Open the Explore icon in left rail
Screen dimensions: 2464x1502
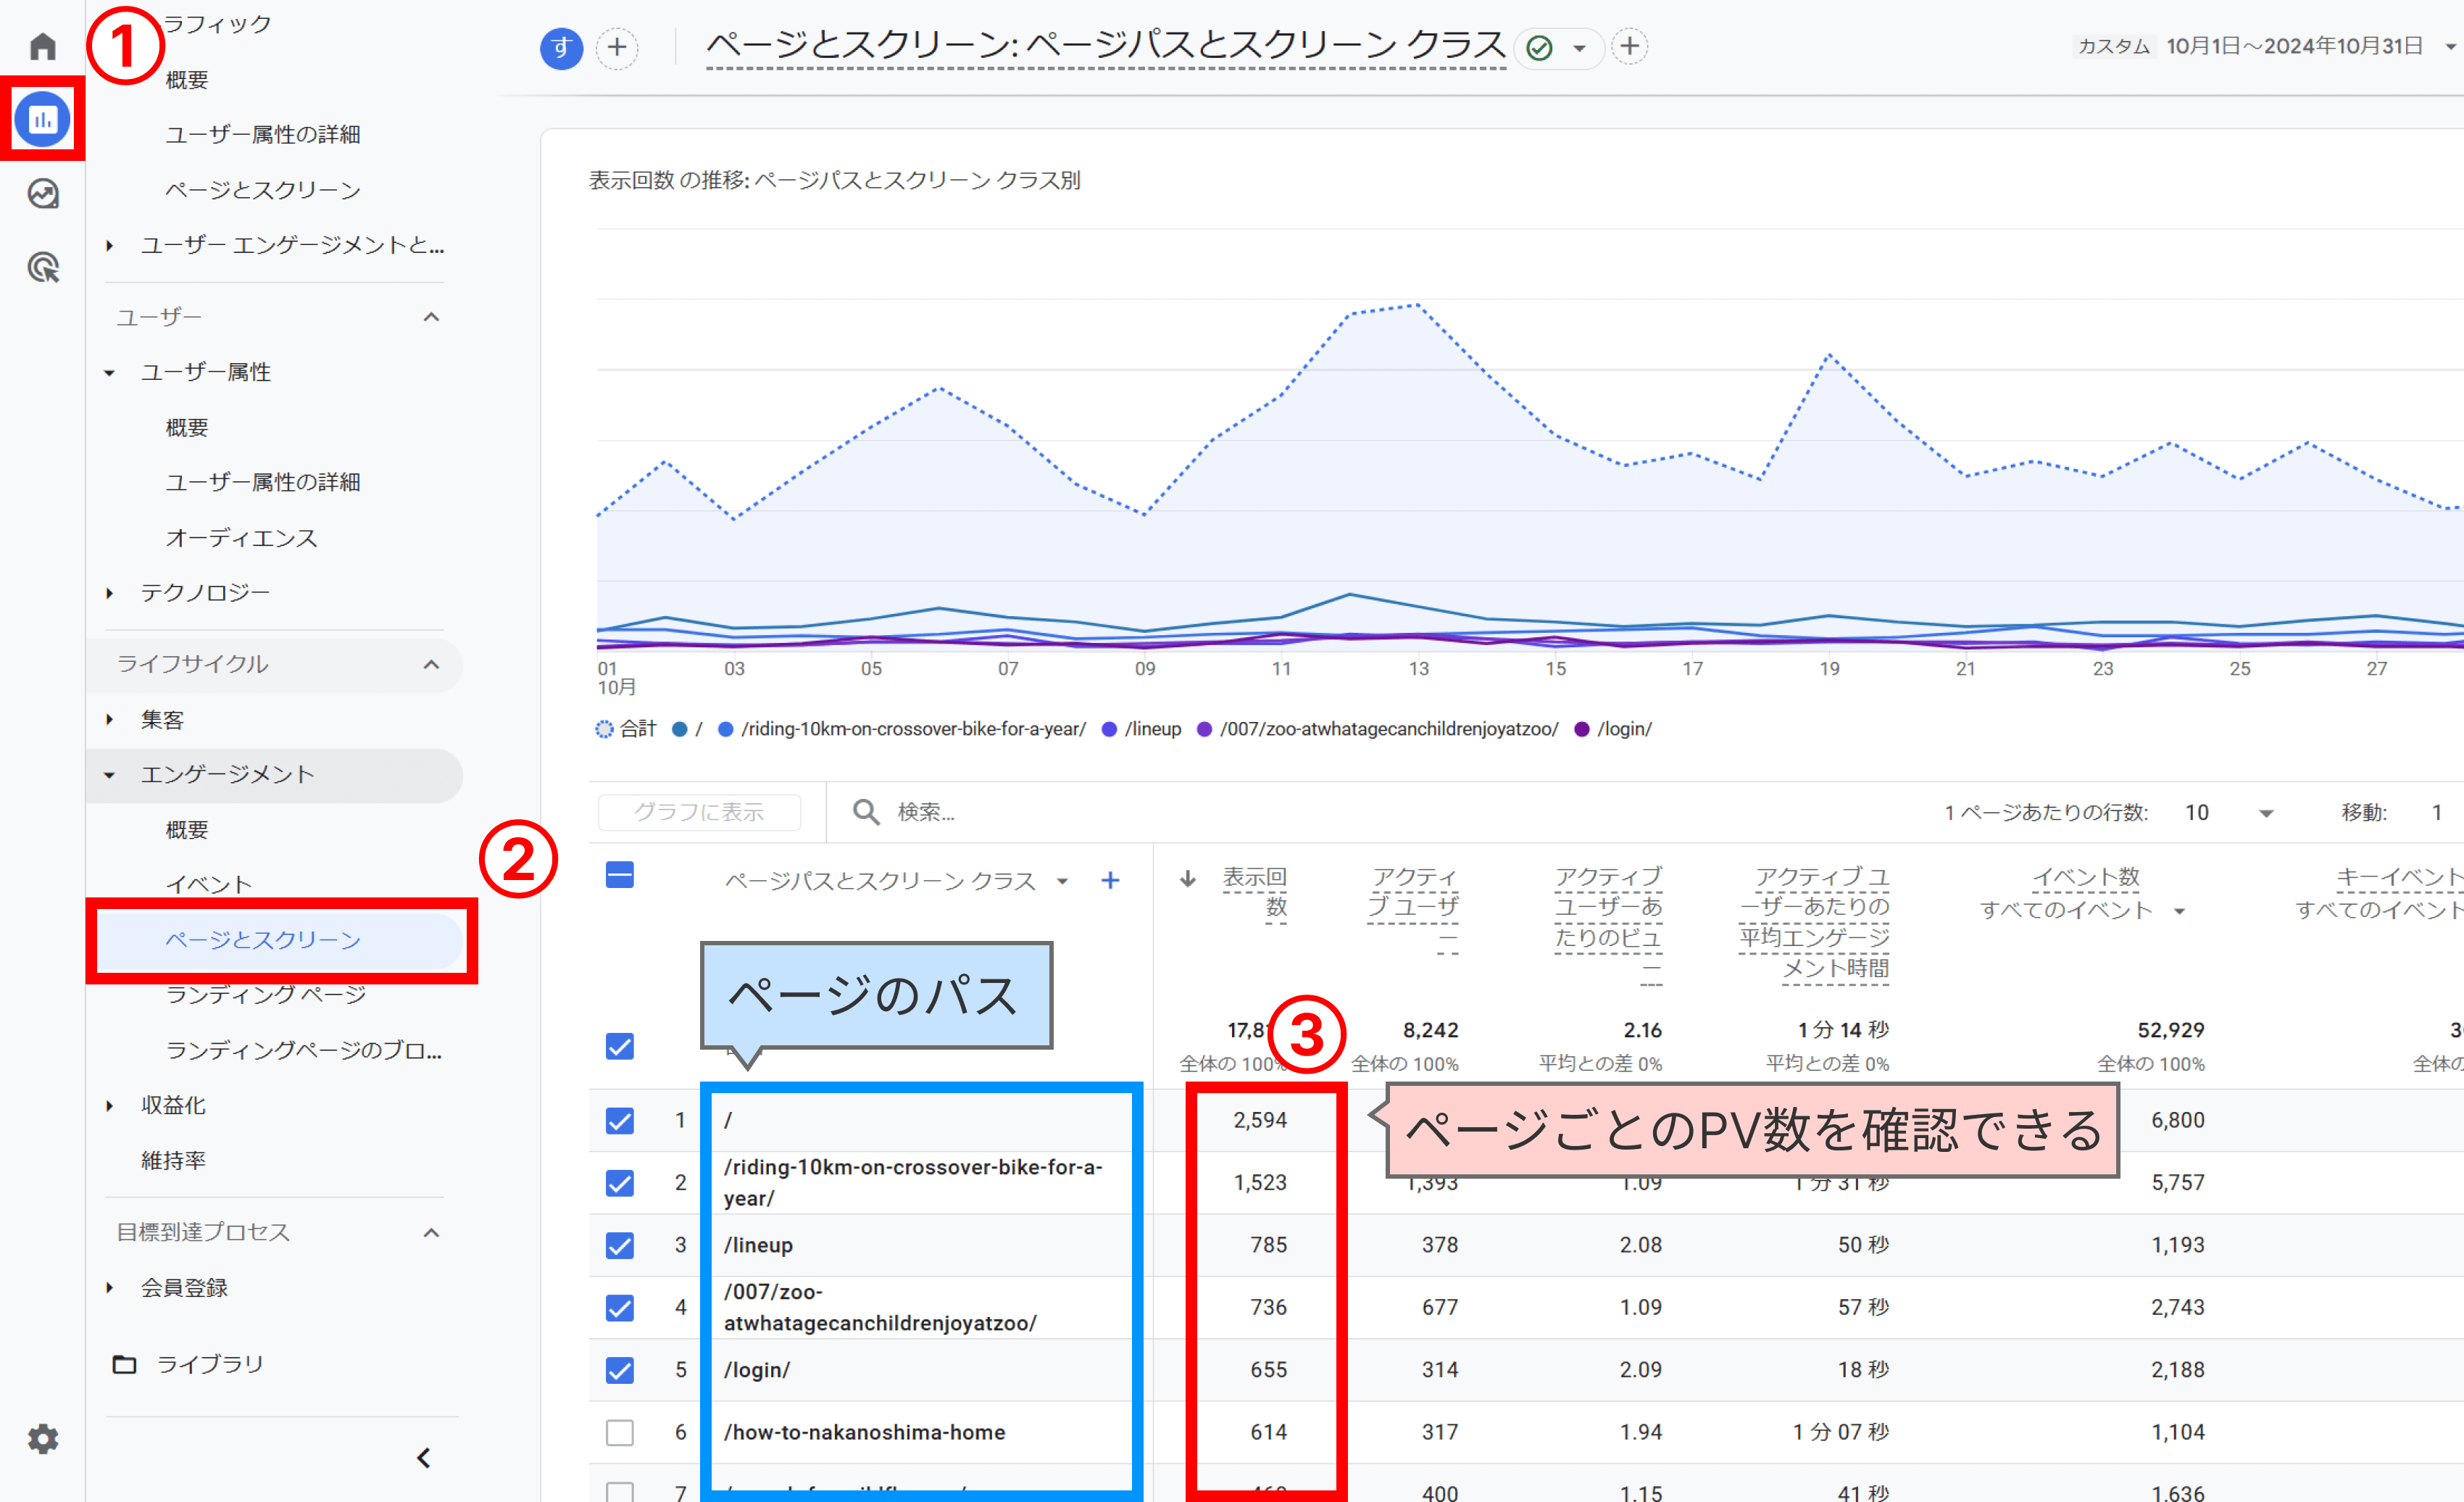point(43,193)
